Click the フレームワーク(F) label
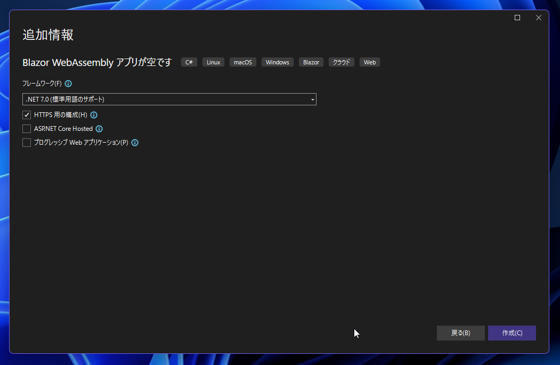The width and height of the screenshot is (560, 365). pyautogui.click(x=42, y=84)
